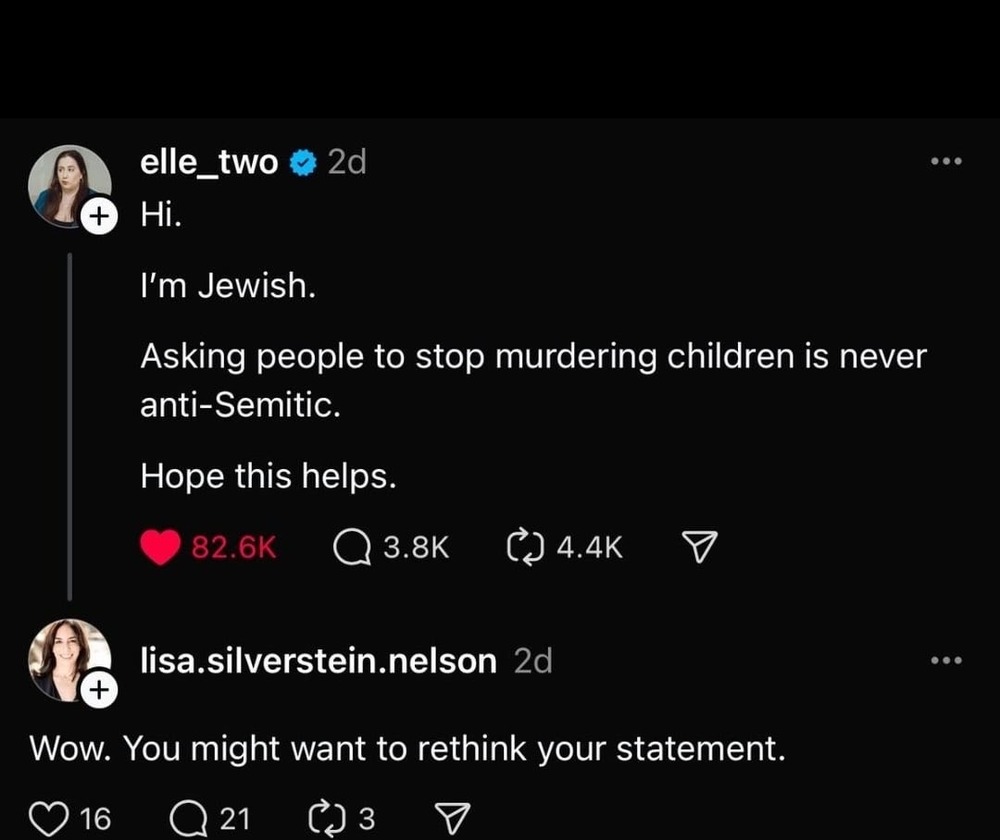Unlike elle_two's post via red heart

coord(162,547)
